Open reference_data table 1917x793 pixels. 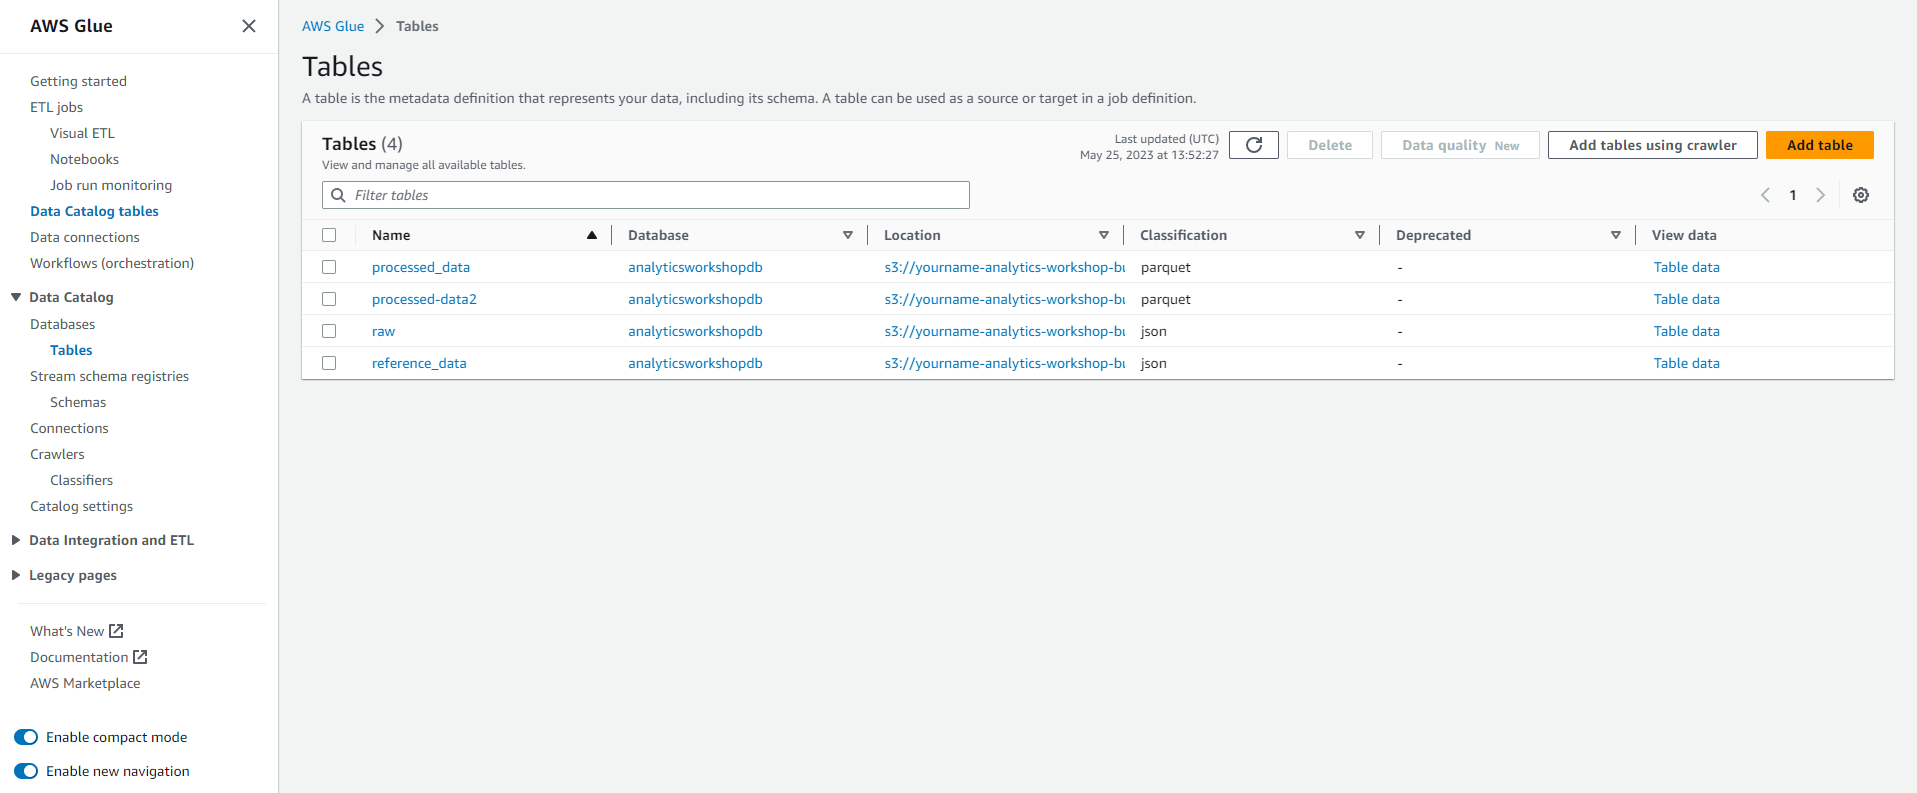(x=419, y=363)
